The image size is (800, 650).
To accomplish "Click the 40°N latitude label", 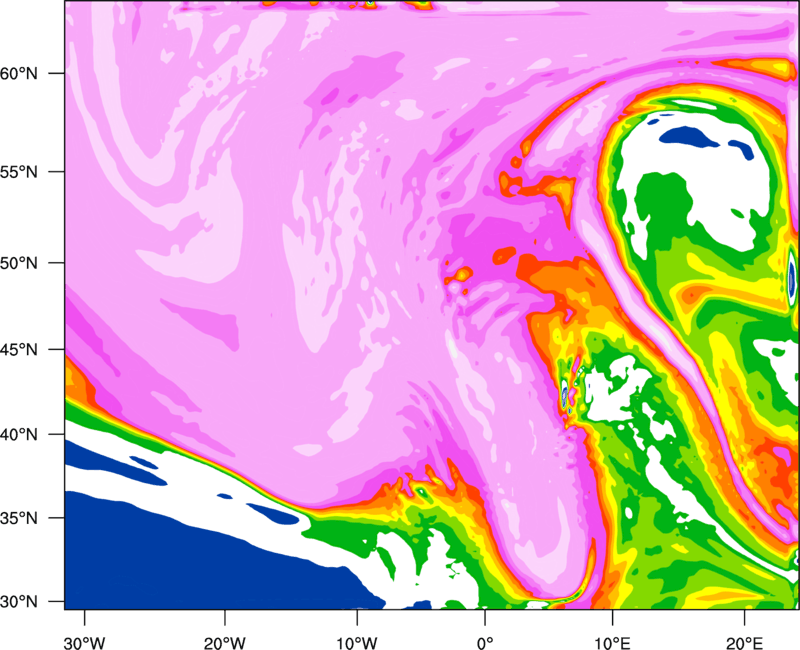I will pos(18,435).
